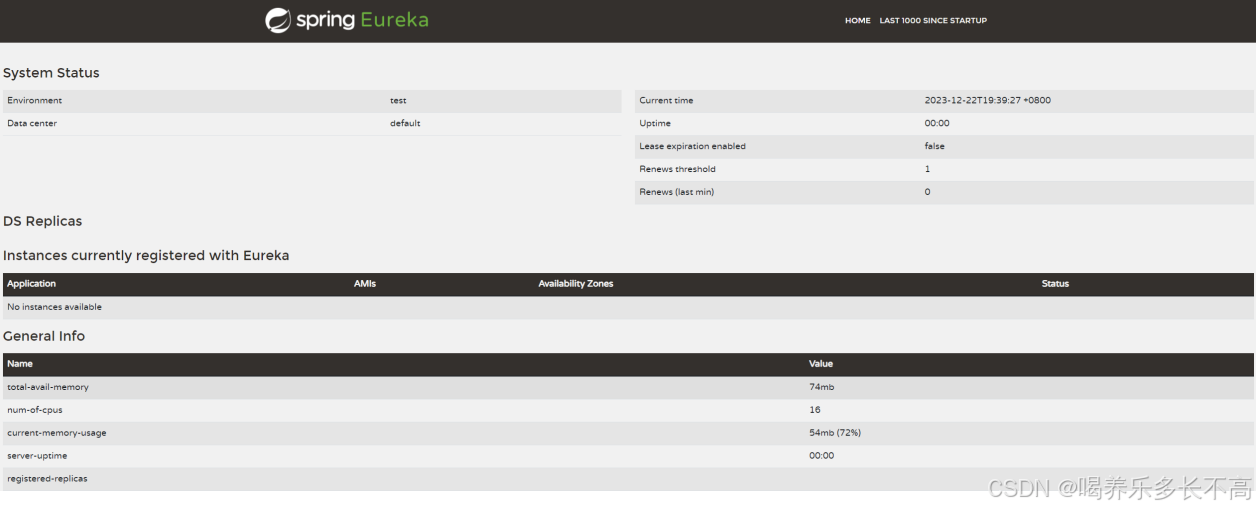Click the environment value test

(398, 100)
